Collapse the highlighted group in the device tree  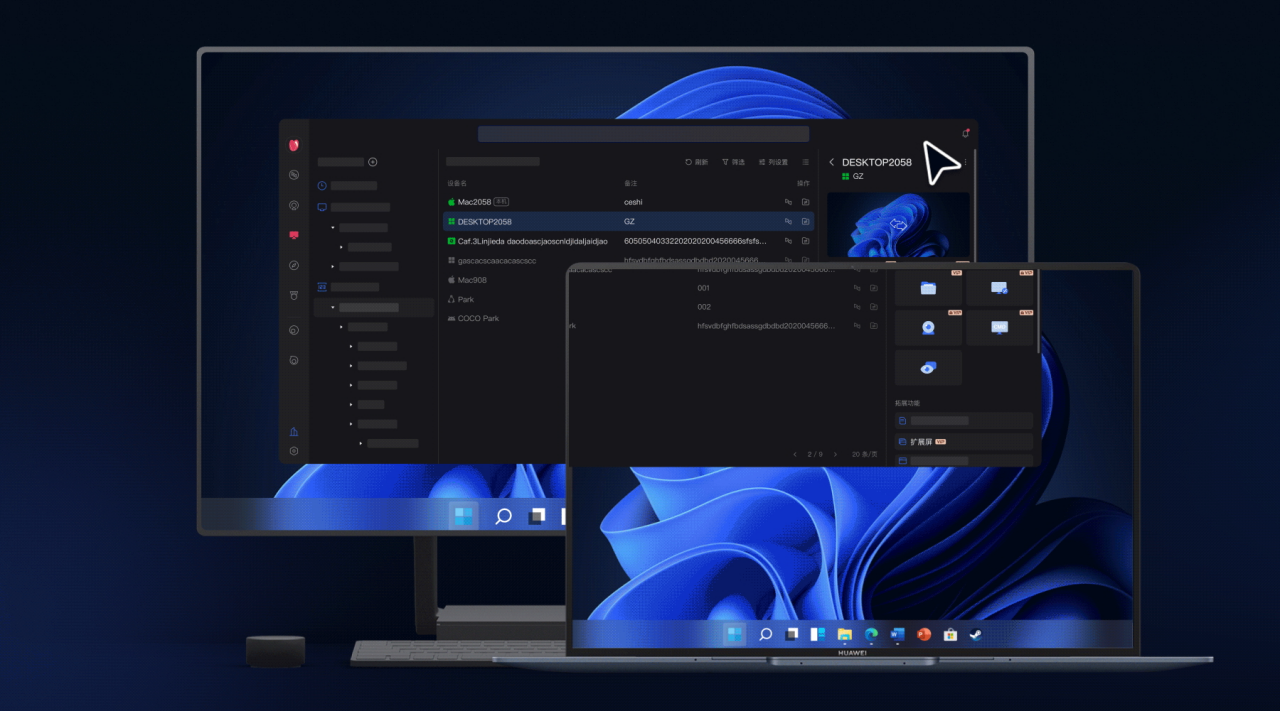(334, 308)
